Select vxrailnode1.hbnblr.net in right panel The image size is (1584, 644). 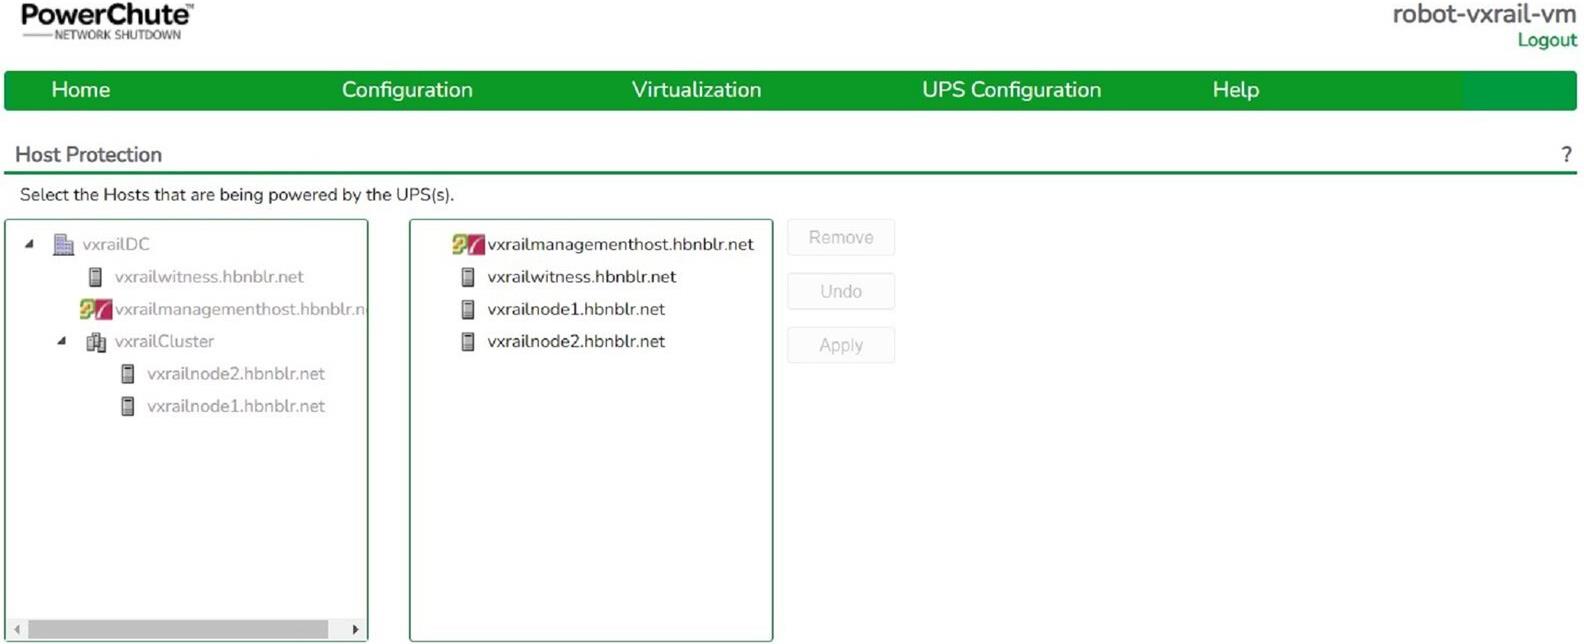pyautogui.click(x=576, y=309)
